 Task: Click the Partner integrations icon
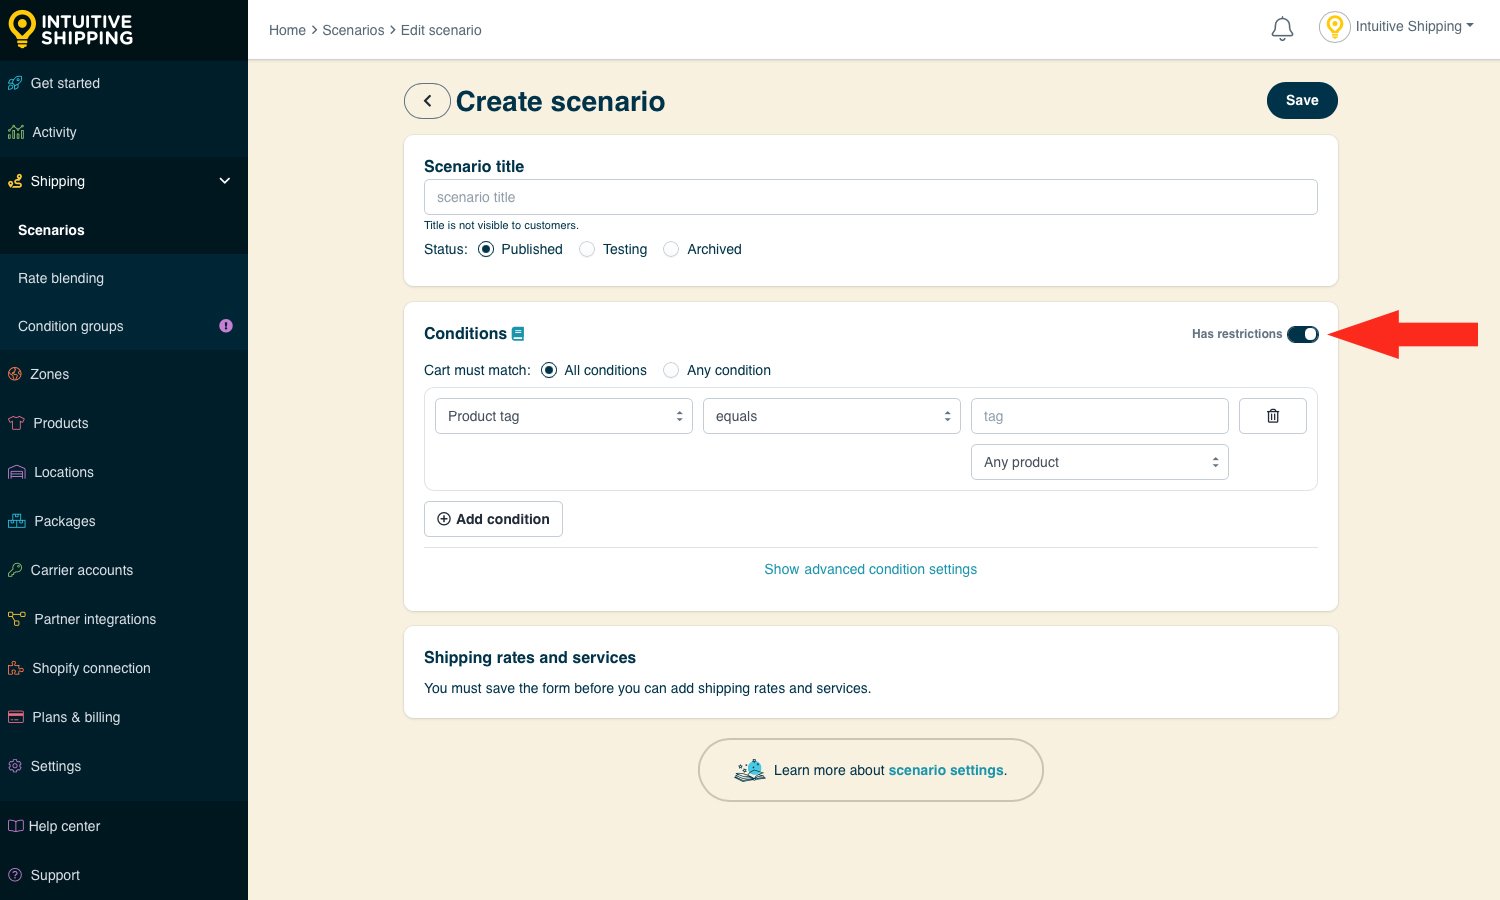coord(16,619)
